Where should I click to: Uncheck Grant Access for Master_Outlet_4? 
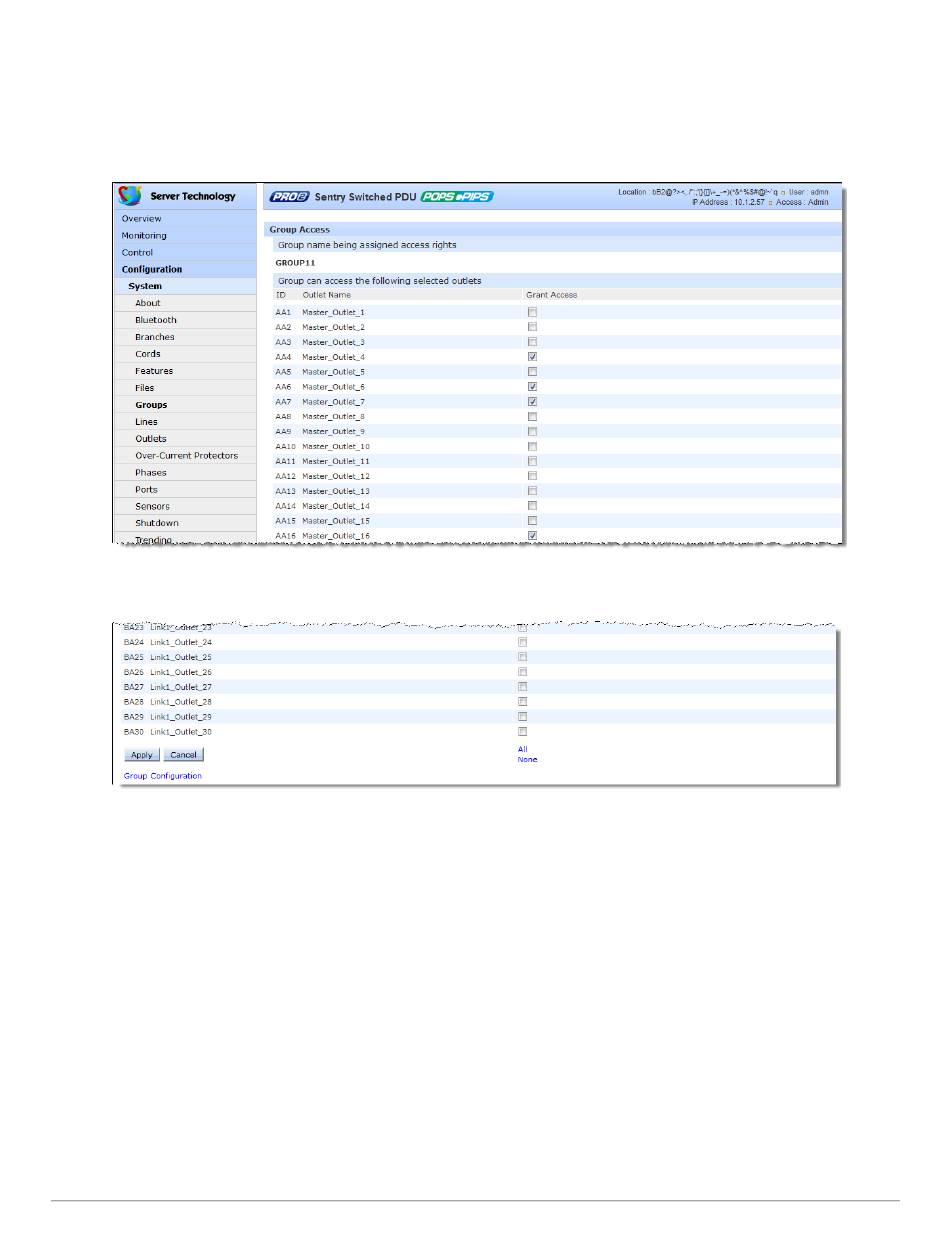(x=532, y=357)
